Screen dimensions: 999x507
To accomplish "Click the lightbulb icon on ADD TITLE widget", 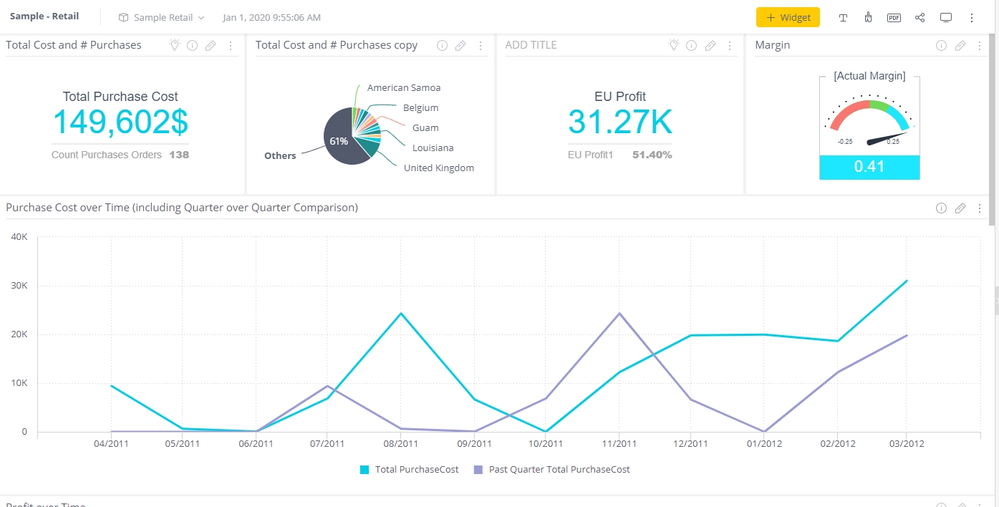I will (673, 46).
